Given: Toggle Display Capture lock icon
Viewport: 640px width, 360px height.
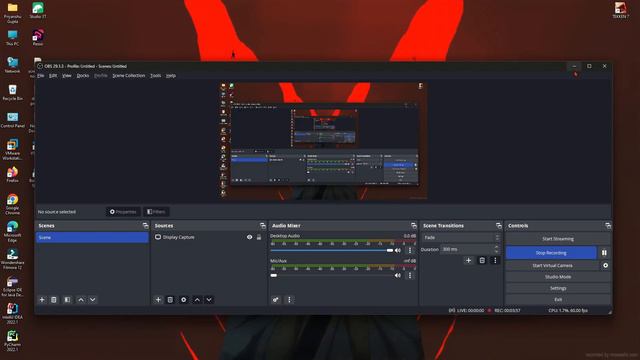Looking at the screenshot, I should coord(259,237).
